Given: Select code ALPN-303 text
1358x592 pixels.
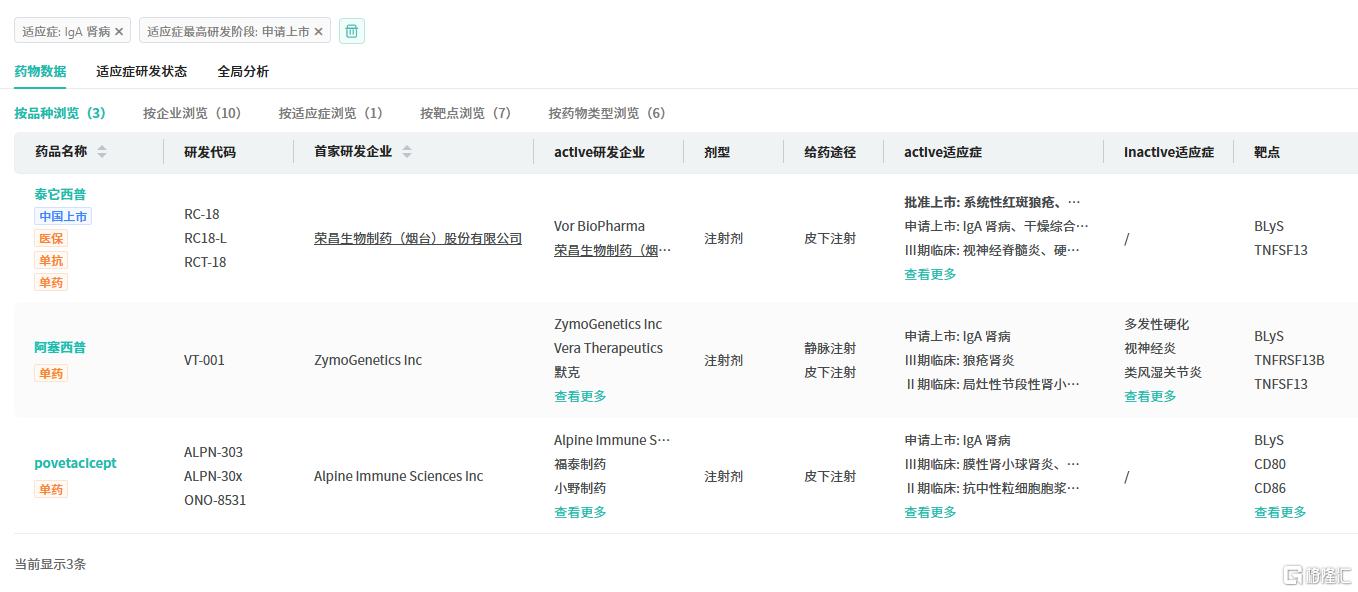Looking at the screenshot, I should tap(213, 452).
